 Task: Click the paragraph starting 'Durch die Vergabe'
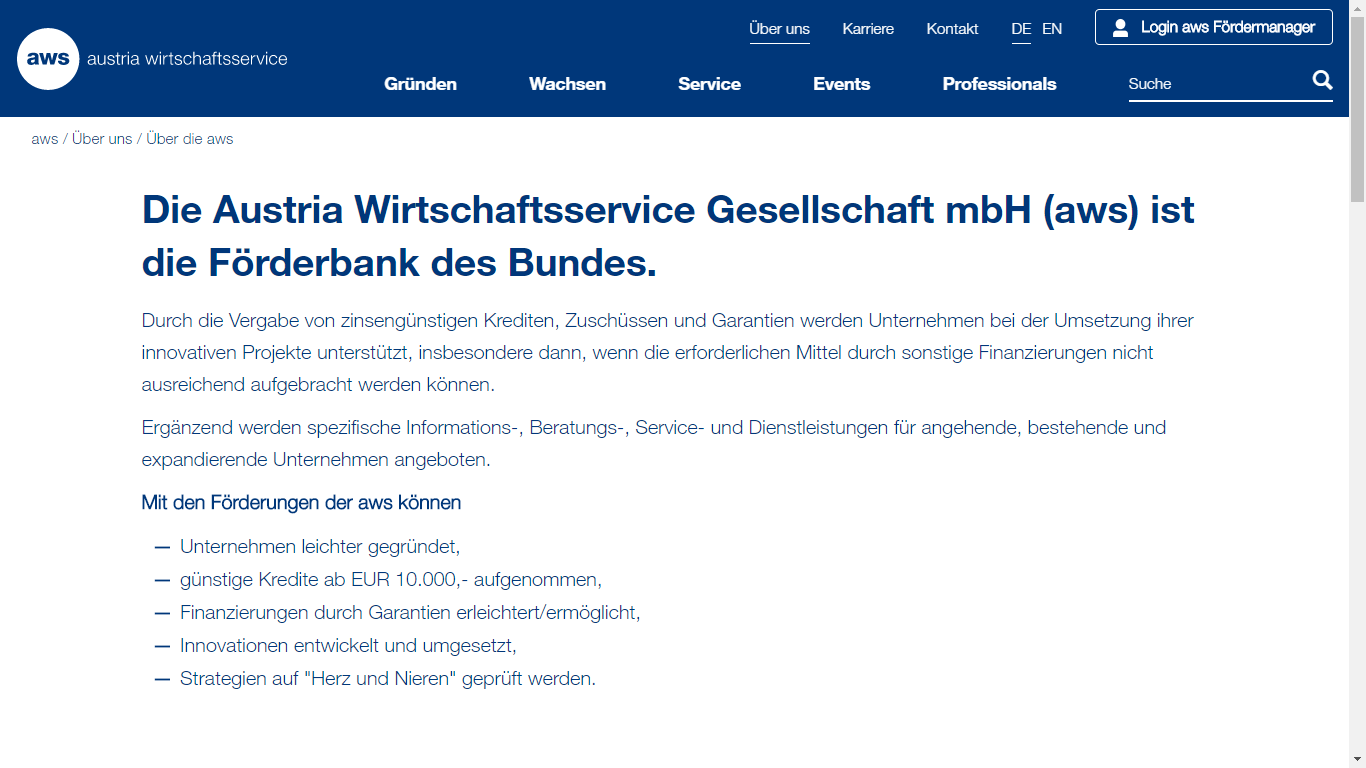click(668, 353)
